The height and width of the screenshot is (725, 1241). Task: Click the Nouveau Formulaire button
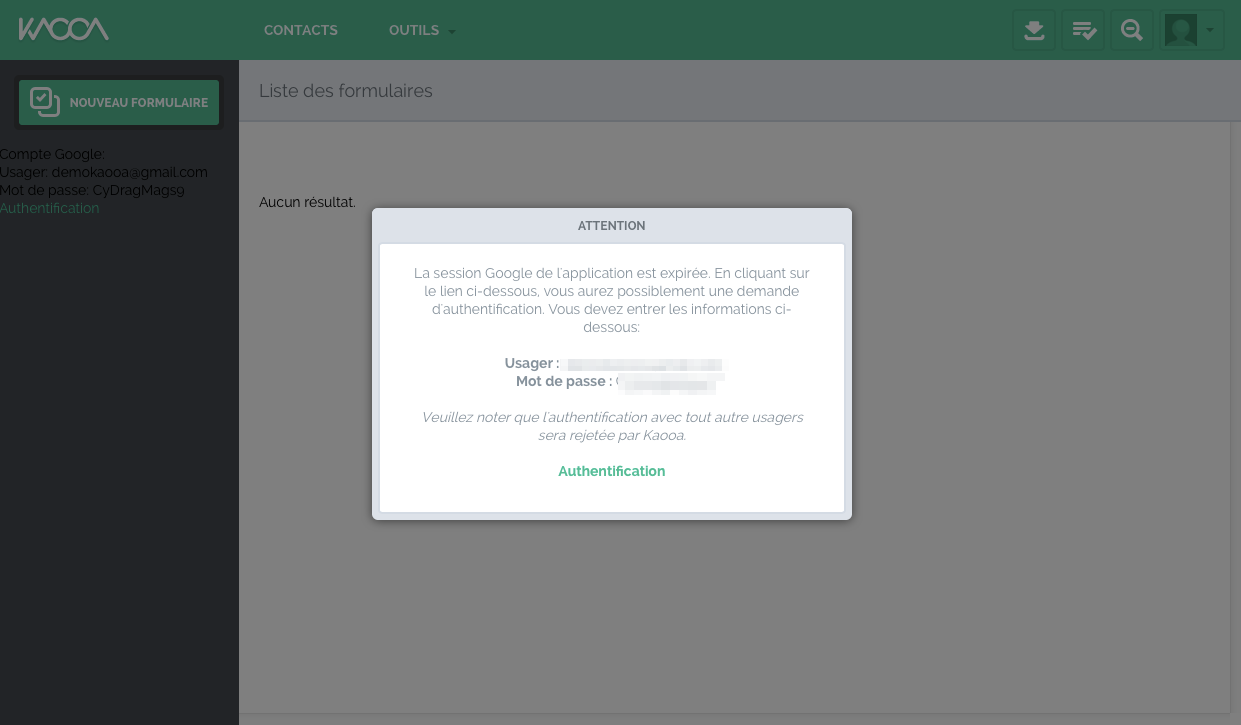point(119,102)
